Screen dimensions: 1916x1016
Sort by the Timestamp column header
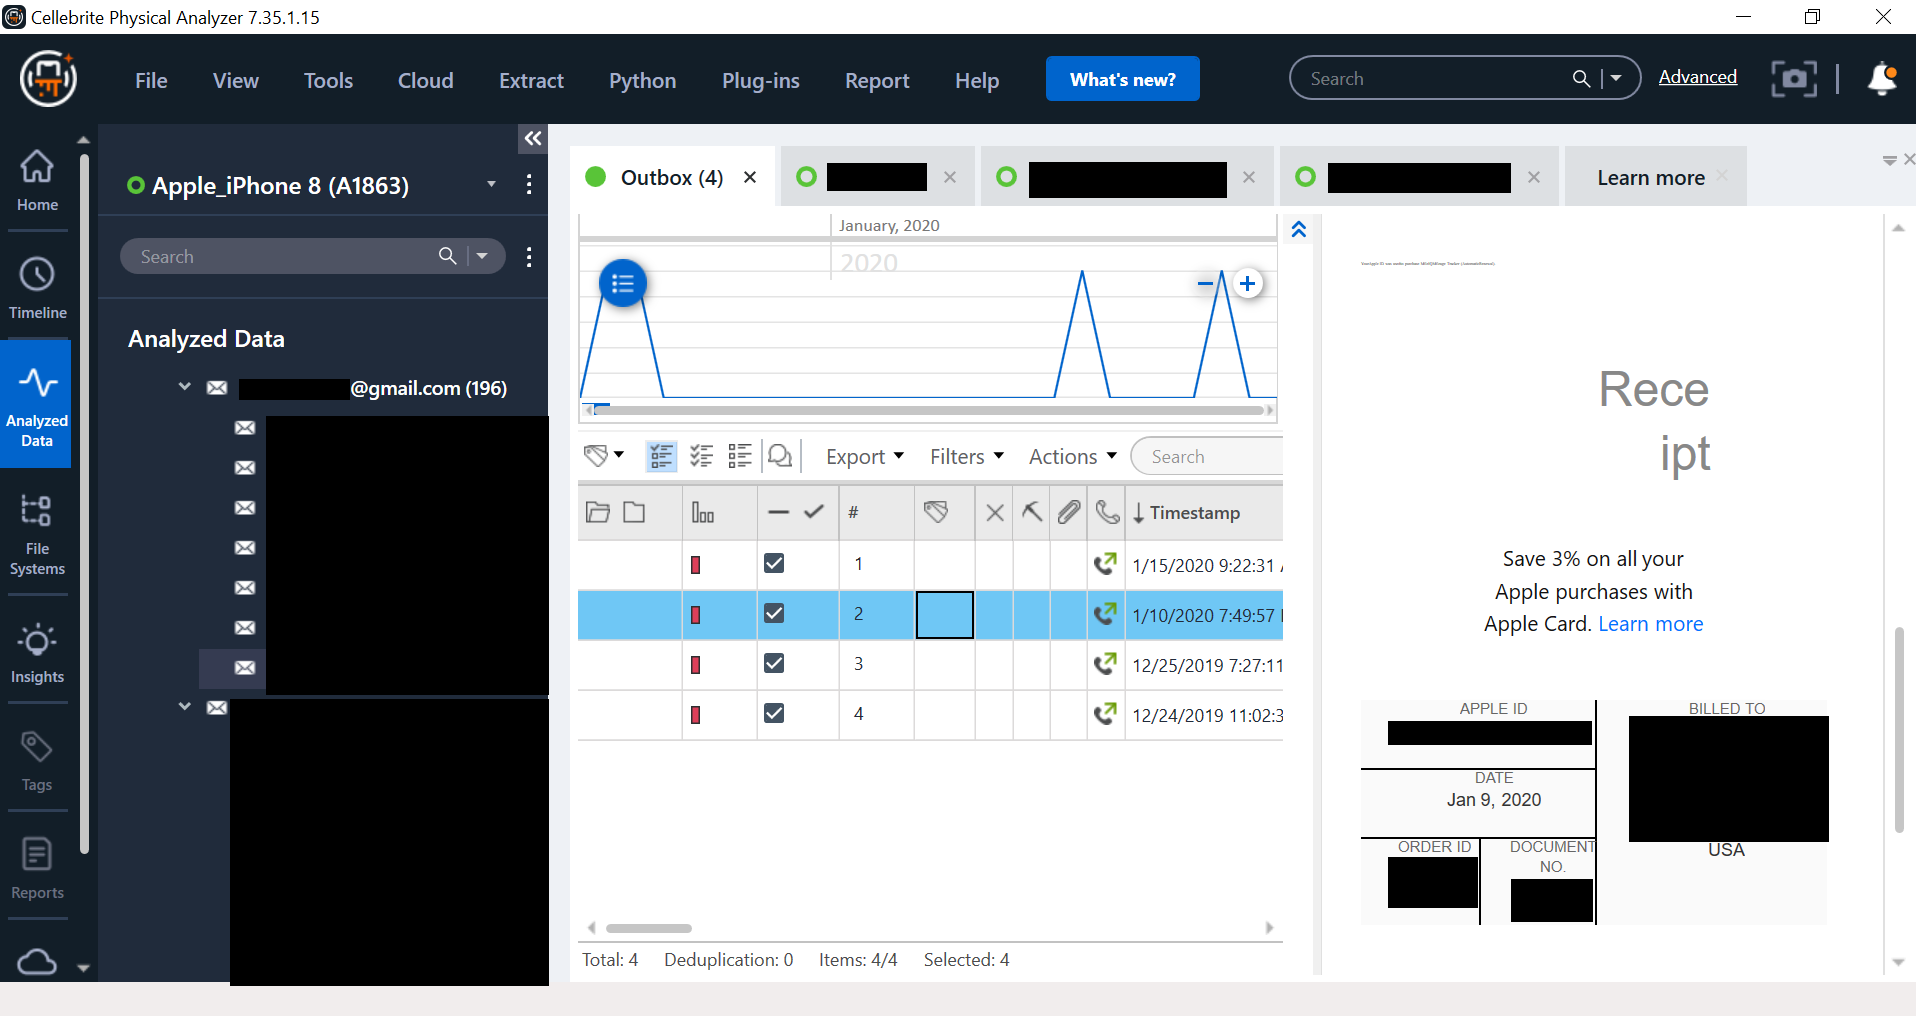tap(1195, 512)
